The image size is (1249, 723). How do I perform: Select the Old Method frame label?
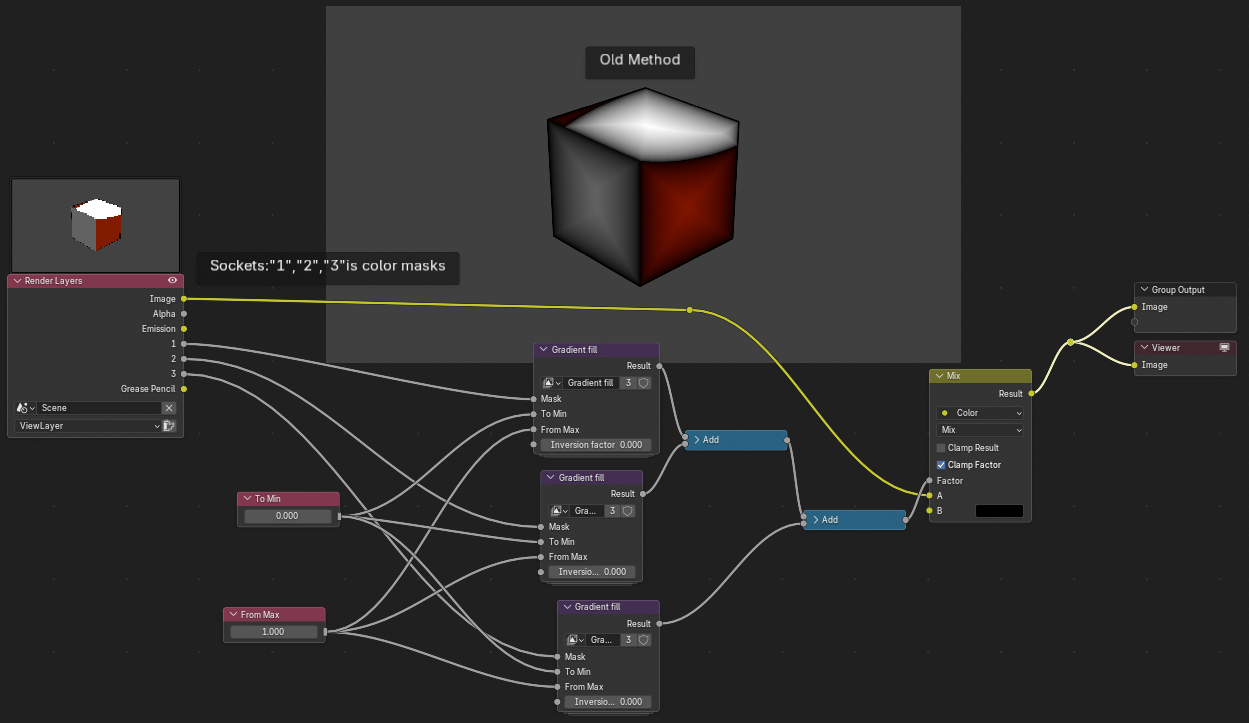[x=640, y=60]
